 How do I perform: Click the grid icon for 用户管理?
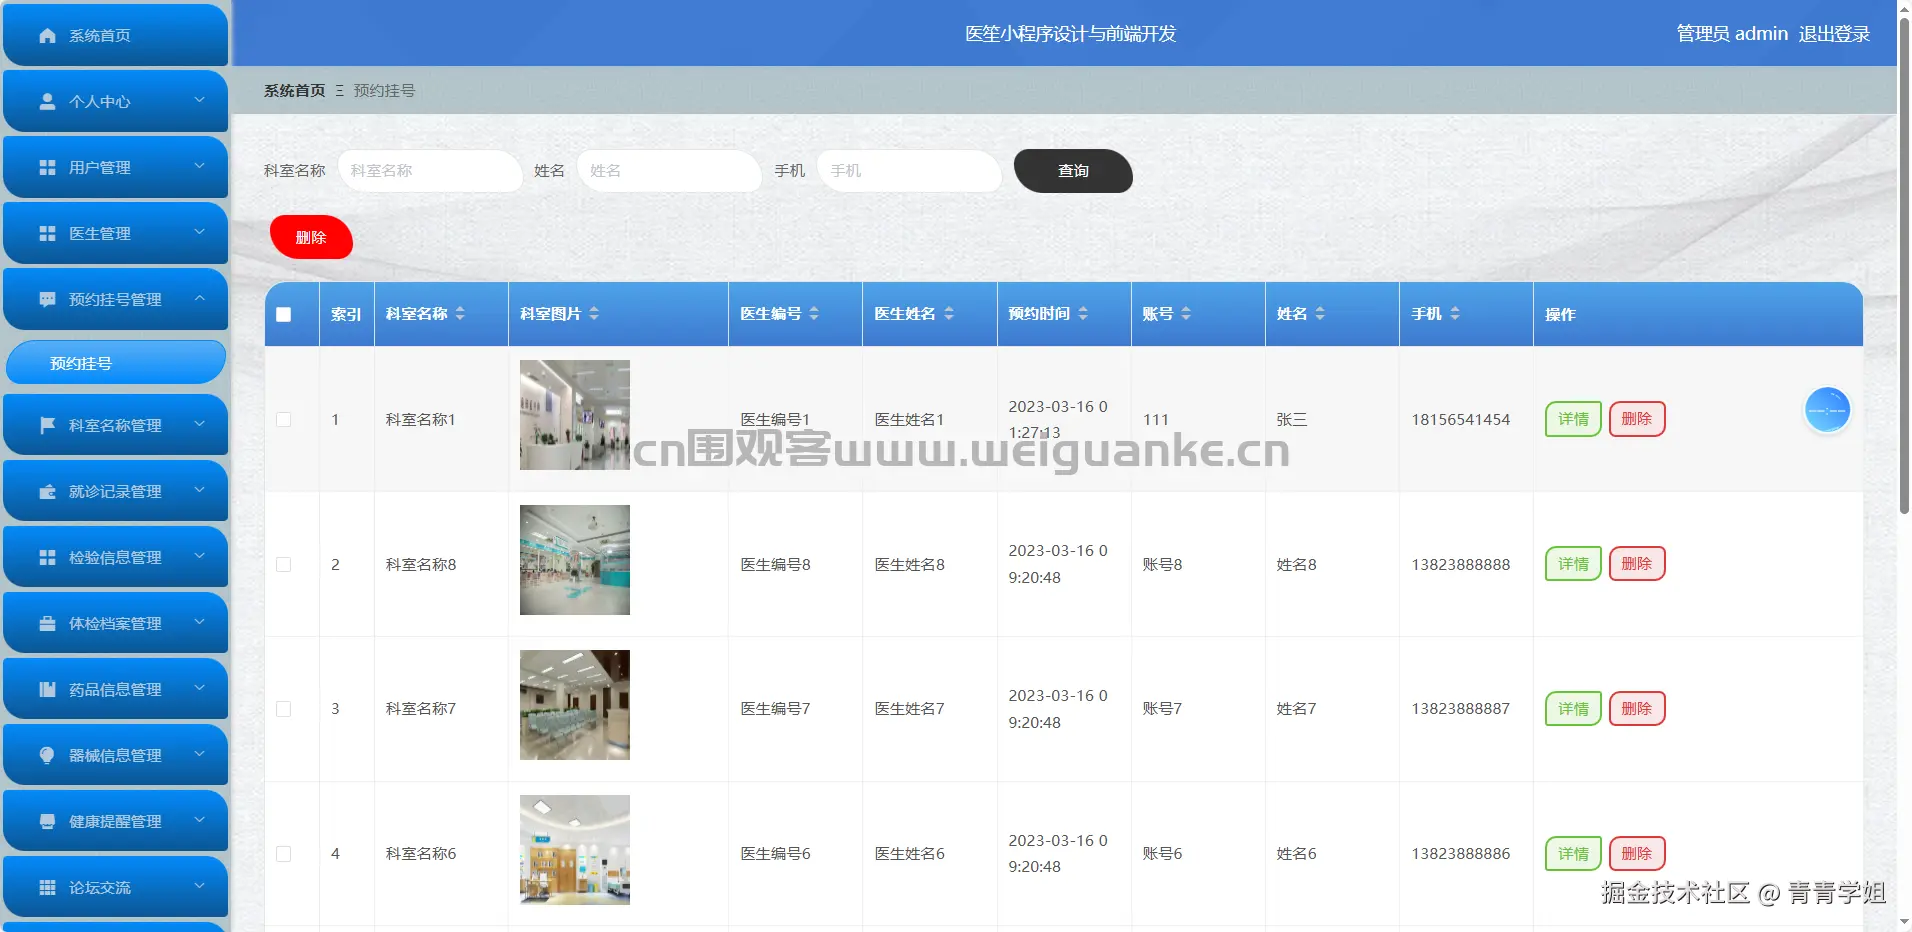[x=47, y=167]
